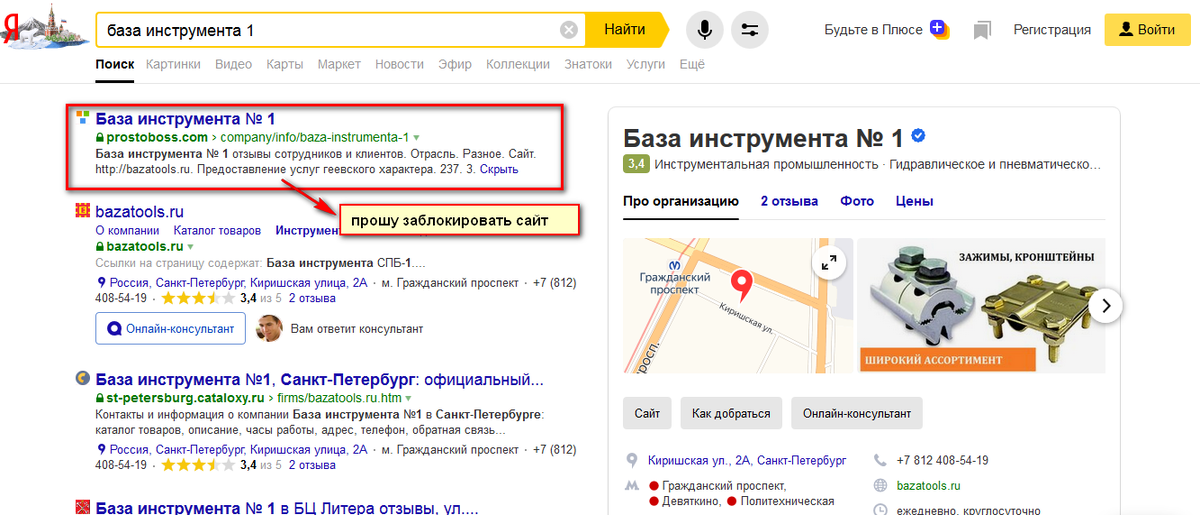Click consultant avatar photo
The width and height of the screenshot is (1200, 515).
point(269,328)
